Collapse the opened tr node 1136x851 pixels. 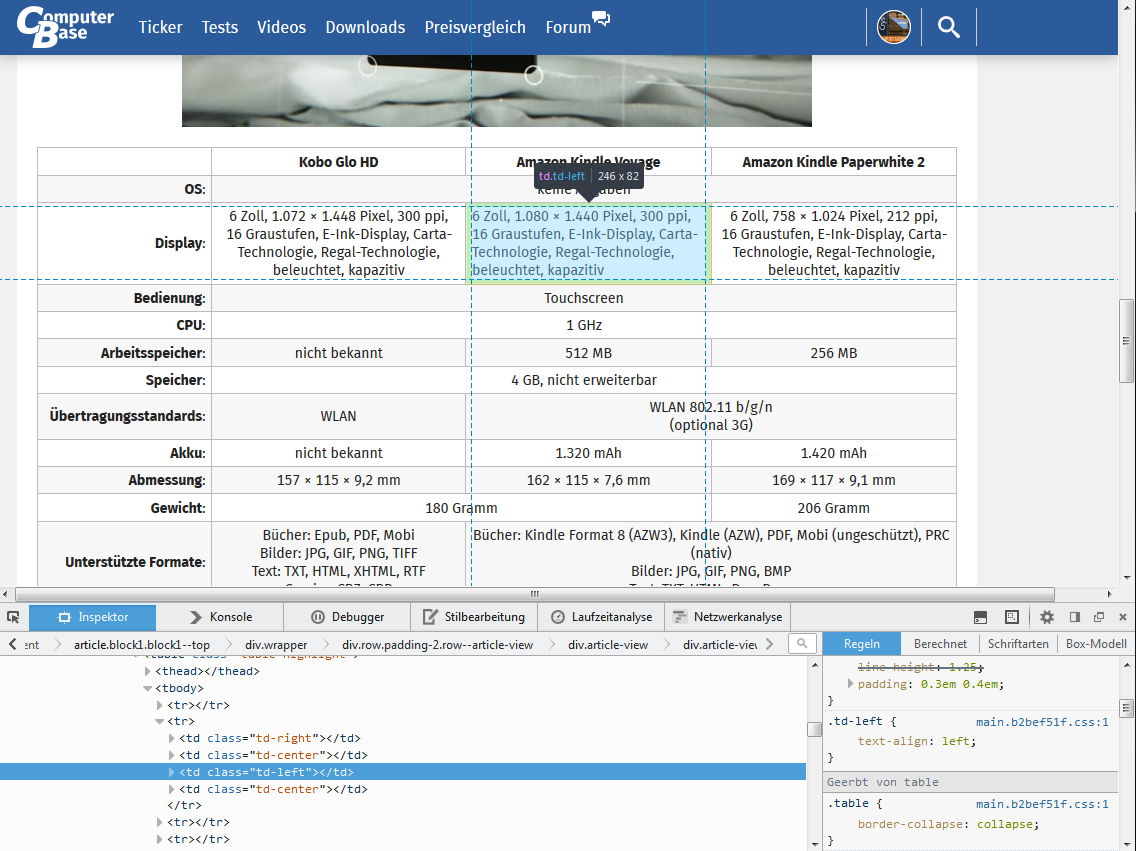click(x=160, y=721)
